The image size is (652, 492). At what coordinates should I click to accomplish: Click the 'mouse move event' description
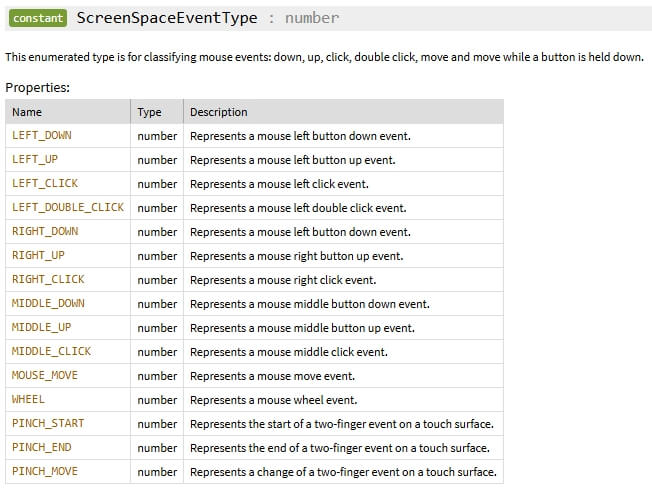click(x=272, y=376)
